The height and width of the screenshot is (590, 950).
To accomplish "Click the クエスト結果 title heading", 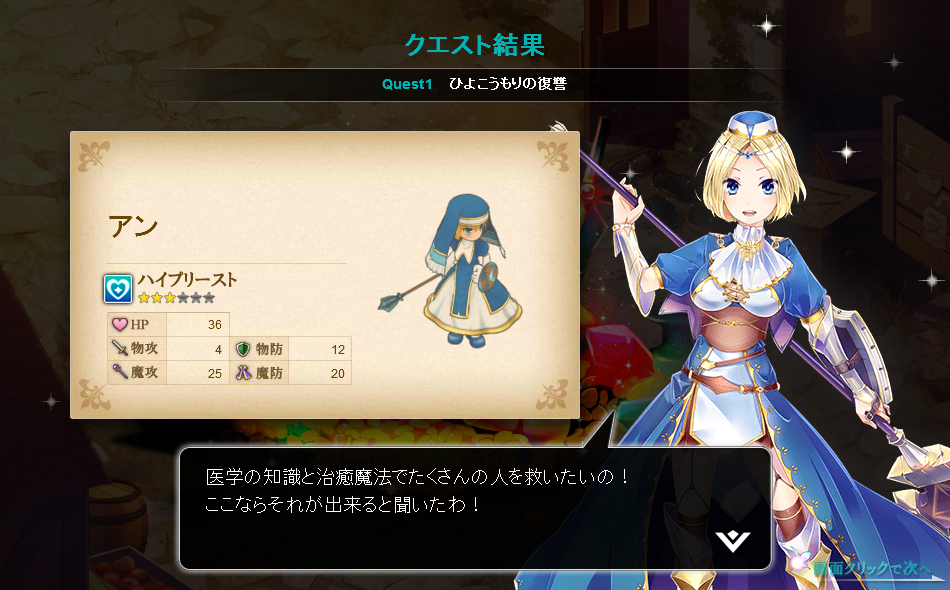I will pyautogui.click(x=474, y=45).
